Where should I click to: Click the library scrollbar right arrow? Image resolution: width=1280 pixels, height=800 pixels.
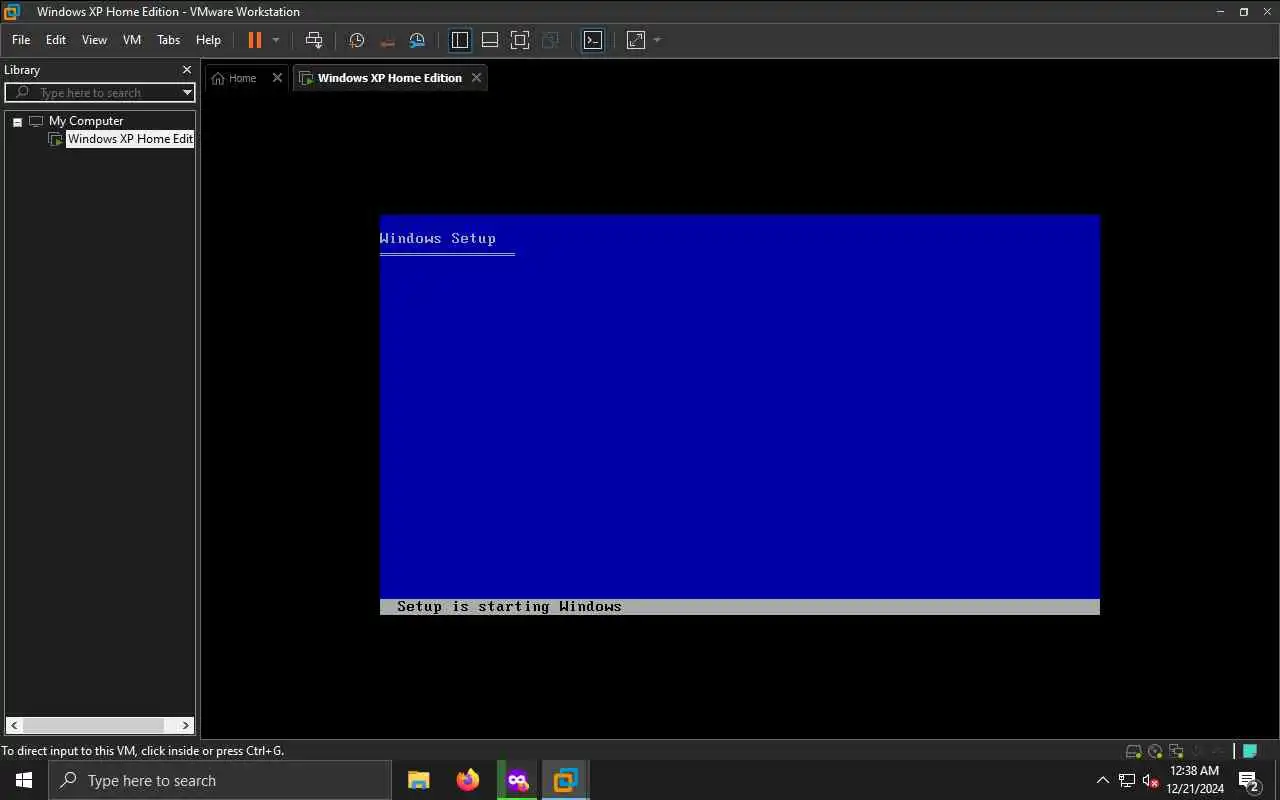pos(186,725)
